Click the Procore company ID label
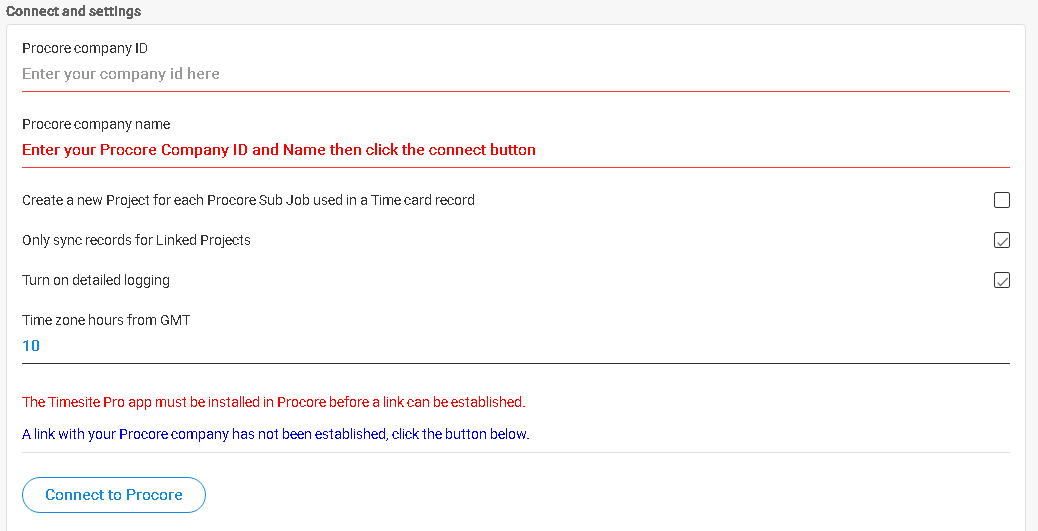 tap(85, 48)
